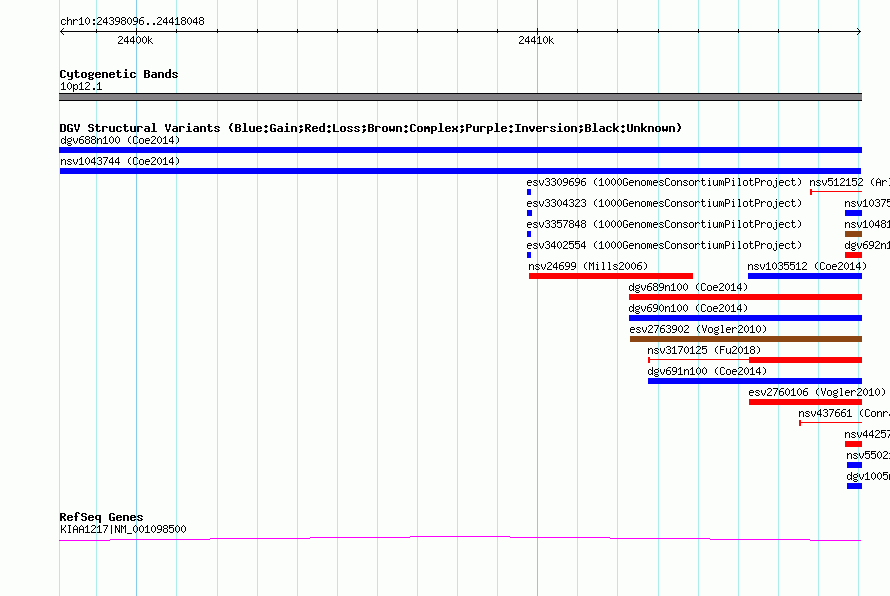
Task: Select the Cytogenetic Bands track title
Action: [x=119, y=74]
